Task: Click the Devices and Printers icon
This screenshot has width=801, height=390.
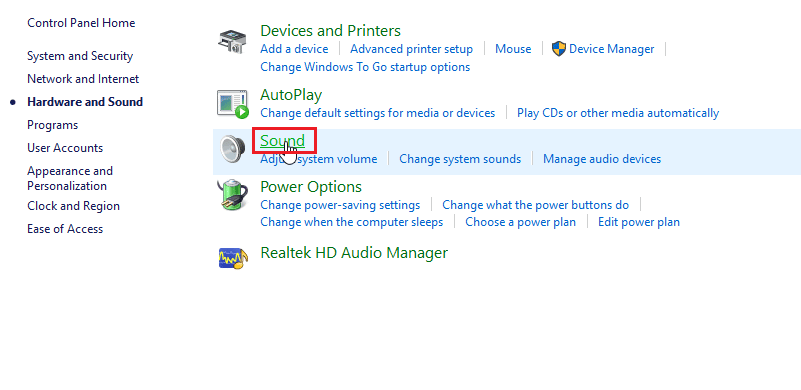Action: click(x=232, y=41)
